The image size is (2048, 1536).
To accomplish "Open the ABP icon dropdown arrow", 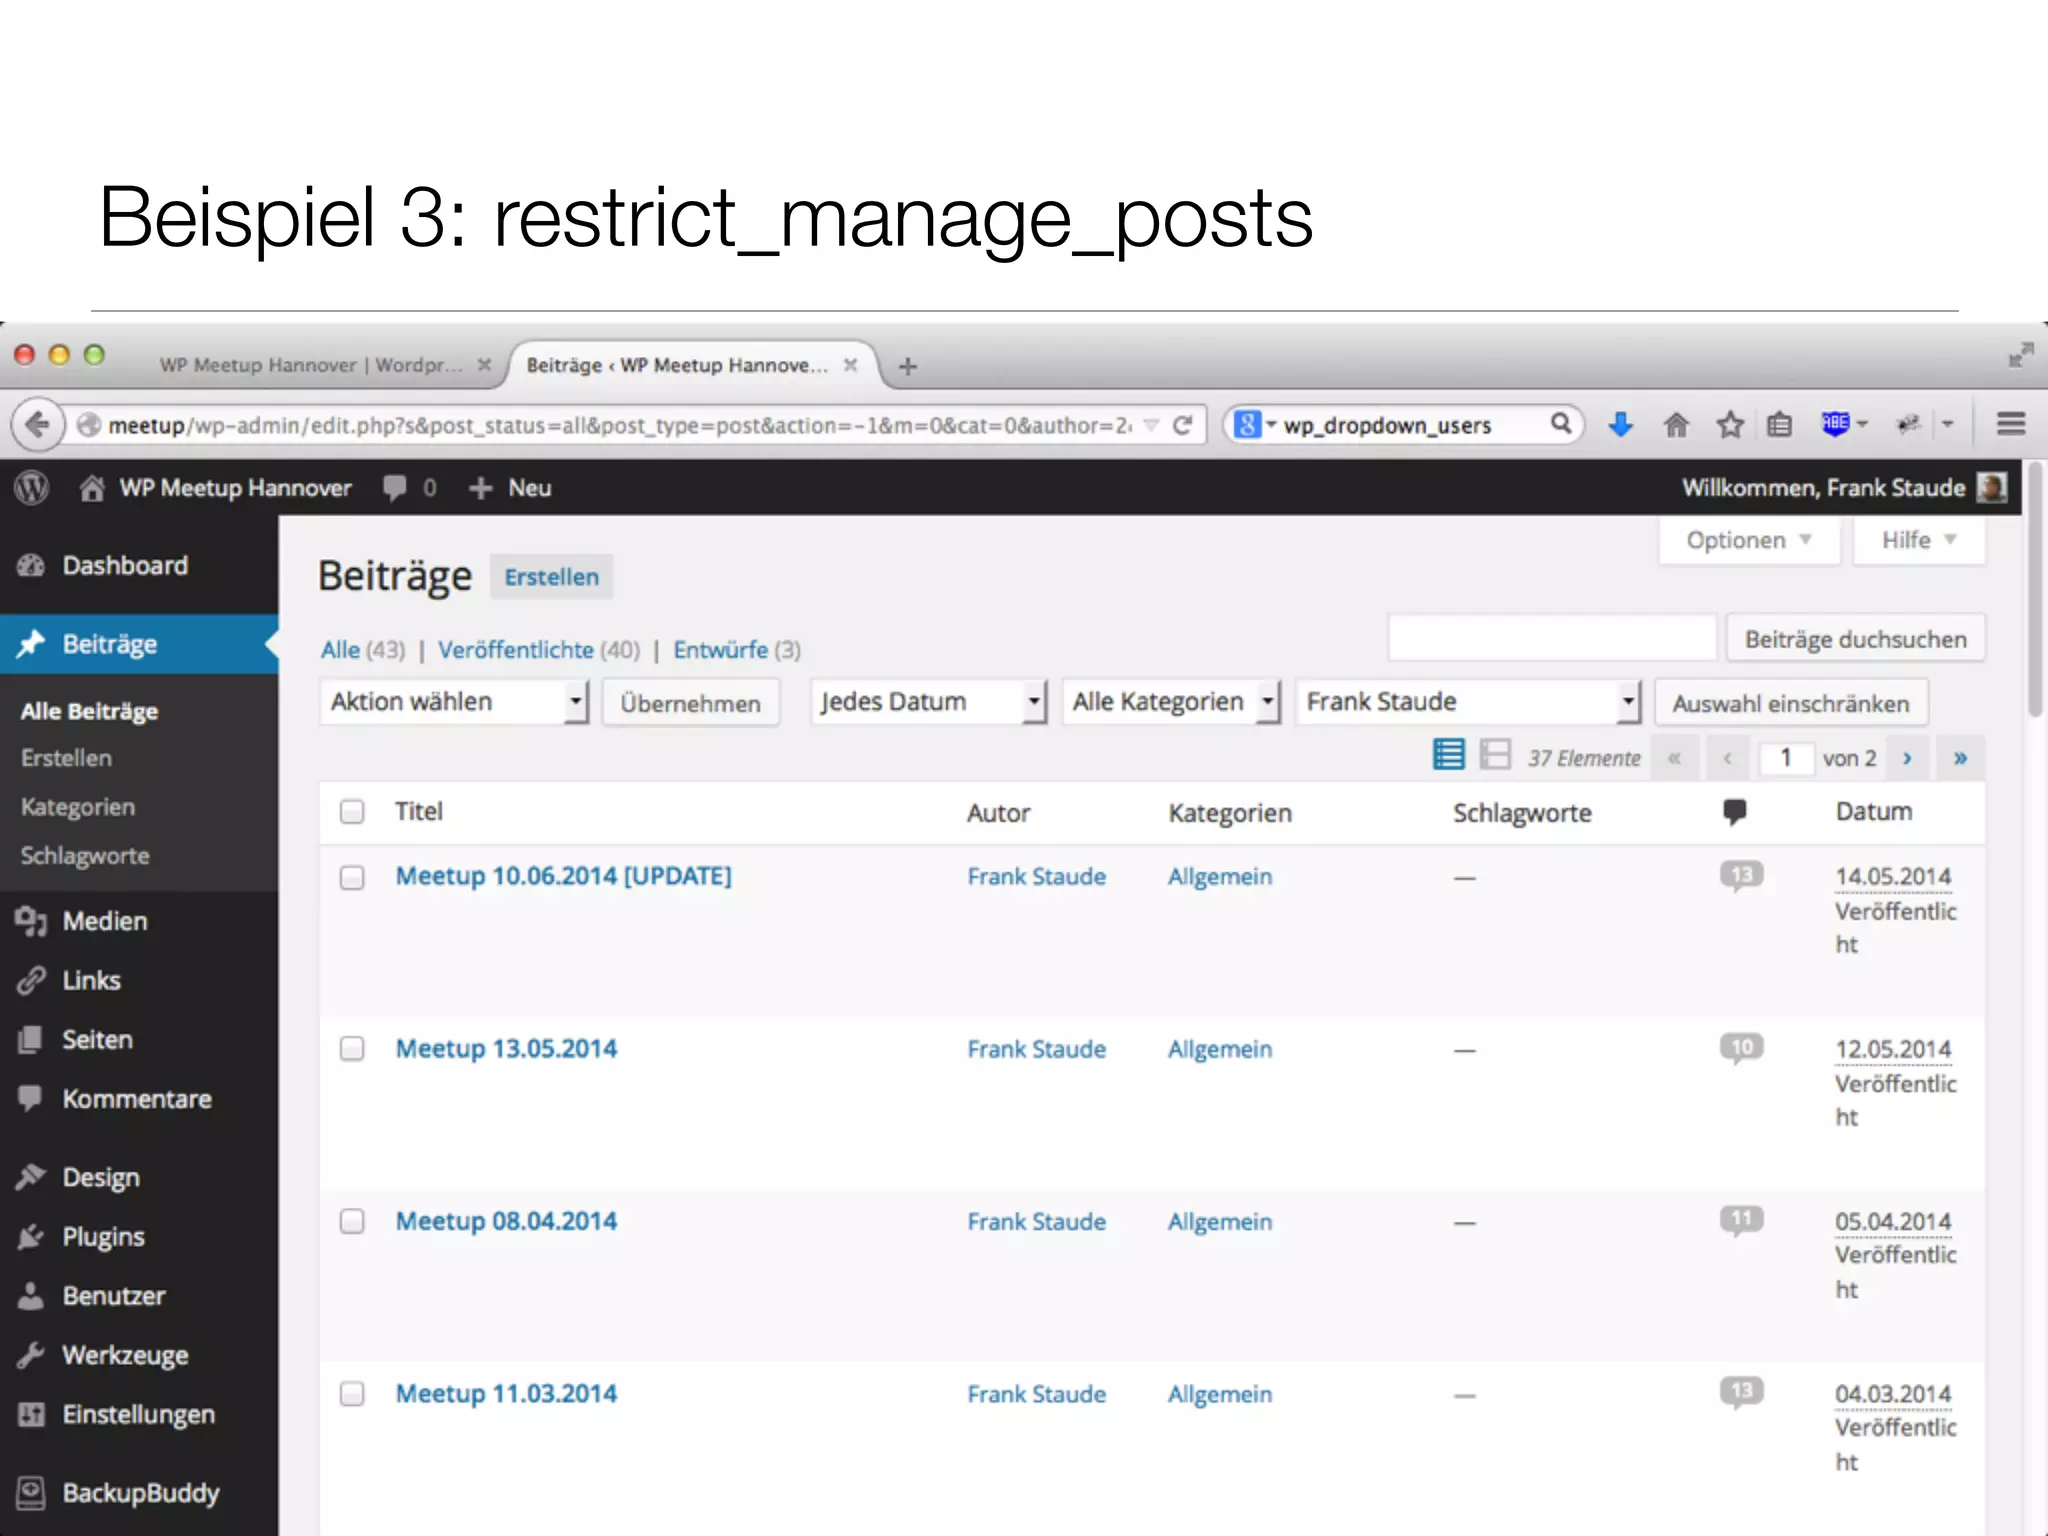I will [x=1862, y=425].
